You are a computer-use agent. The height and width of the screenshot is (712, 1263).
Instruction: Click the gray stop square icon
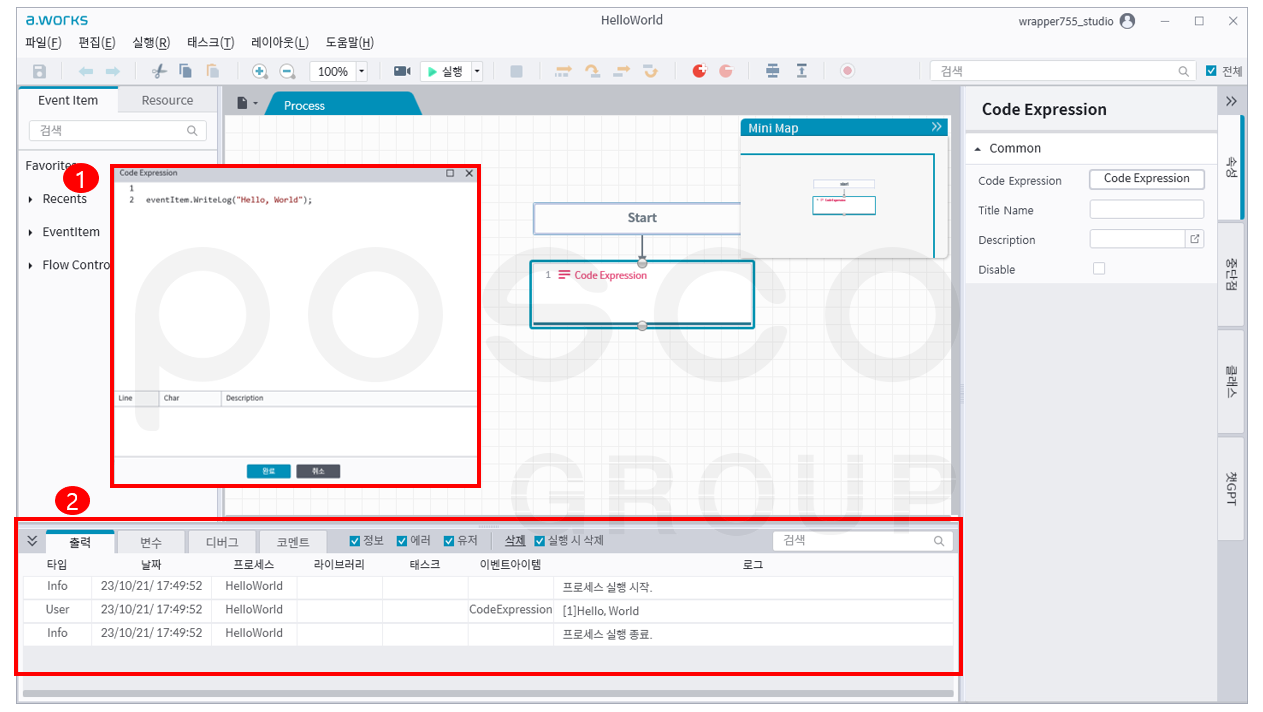(x=516, y=71)
